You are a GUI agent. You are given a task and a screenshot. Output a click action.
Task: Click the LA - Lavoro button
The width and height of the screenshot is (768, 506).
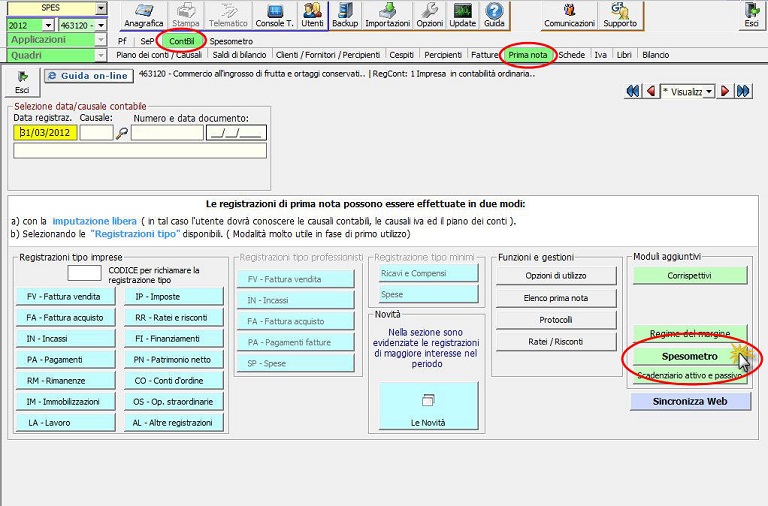pyautogui.click(x=66, y=423)
